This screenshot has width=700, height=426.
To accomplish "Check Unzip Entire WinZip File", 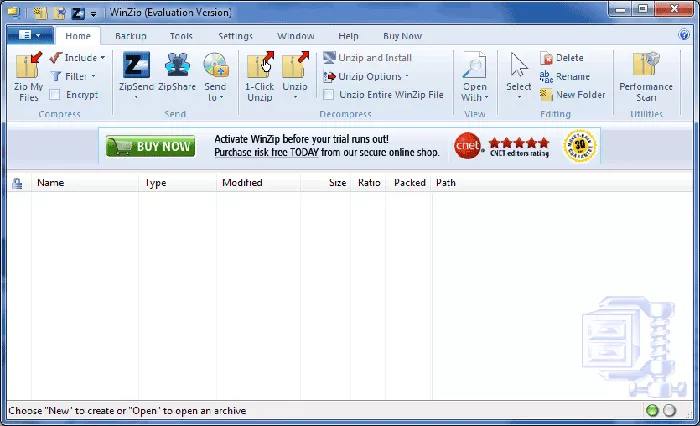I will pos(328,95).
